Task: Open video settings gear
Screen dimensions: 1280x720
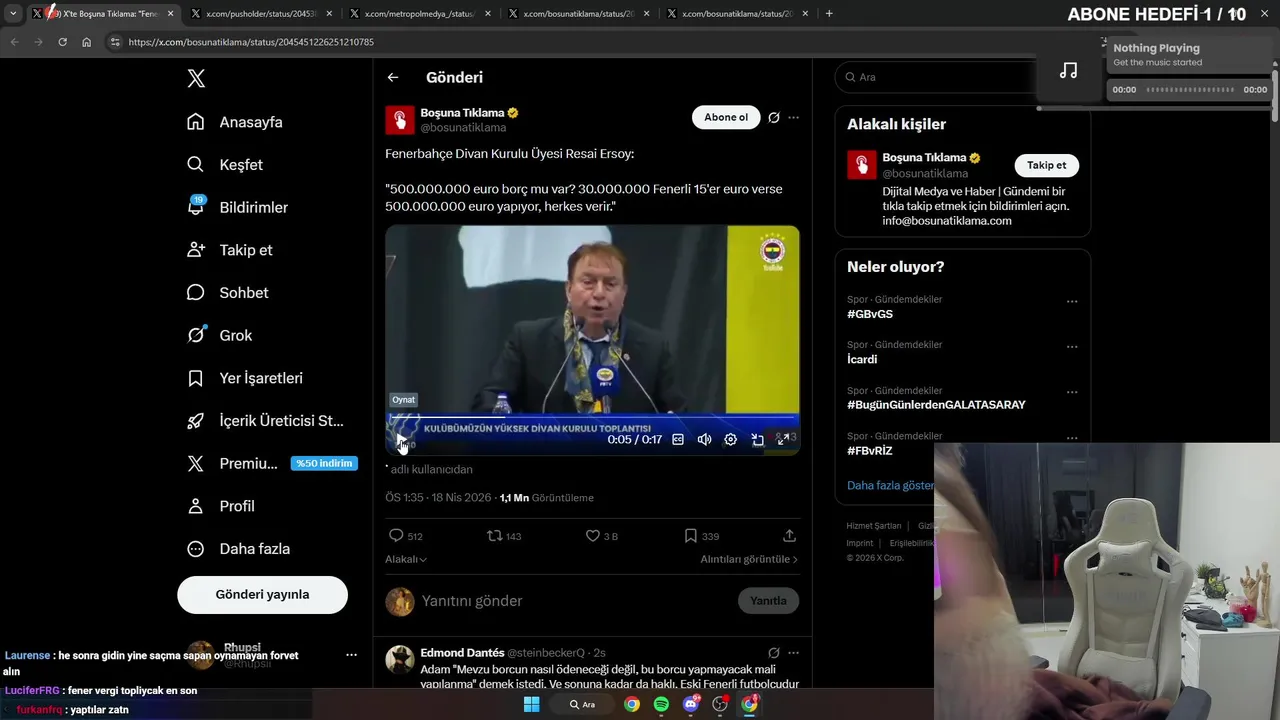Action: [x=731, y=439]
